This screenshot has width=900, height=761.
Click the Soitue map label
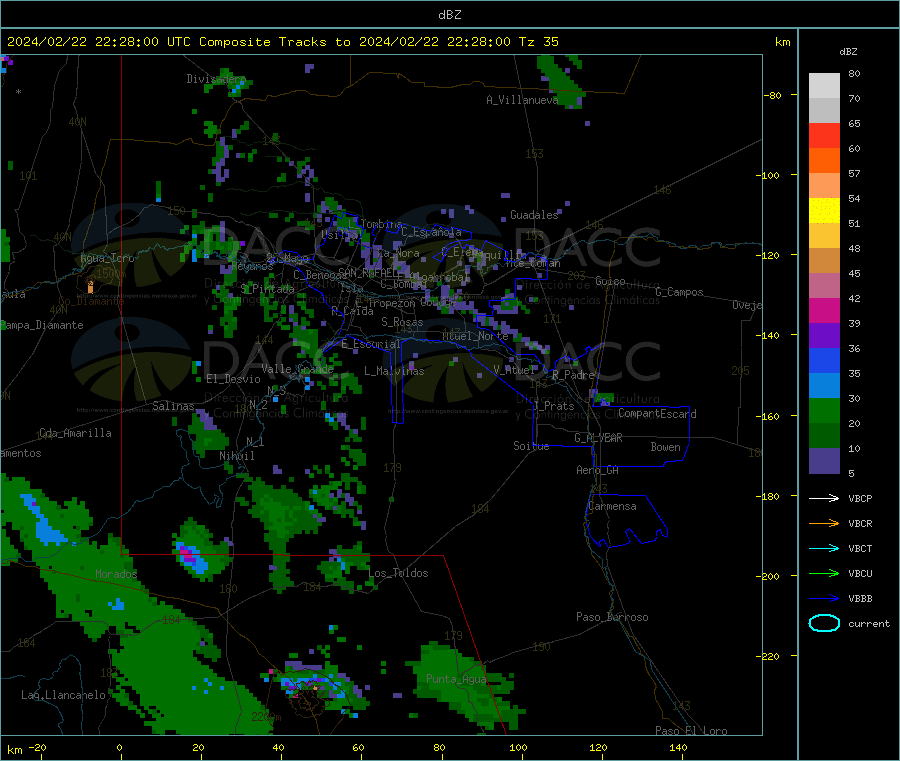tap(531, 445)
